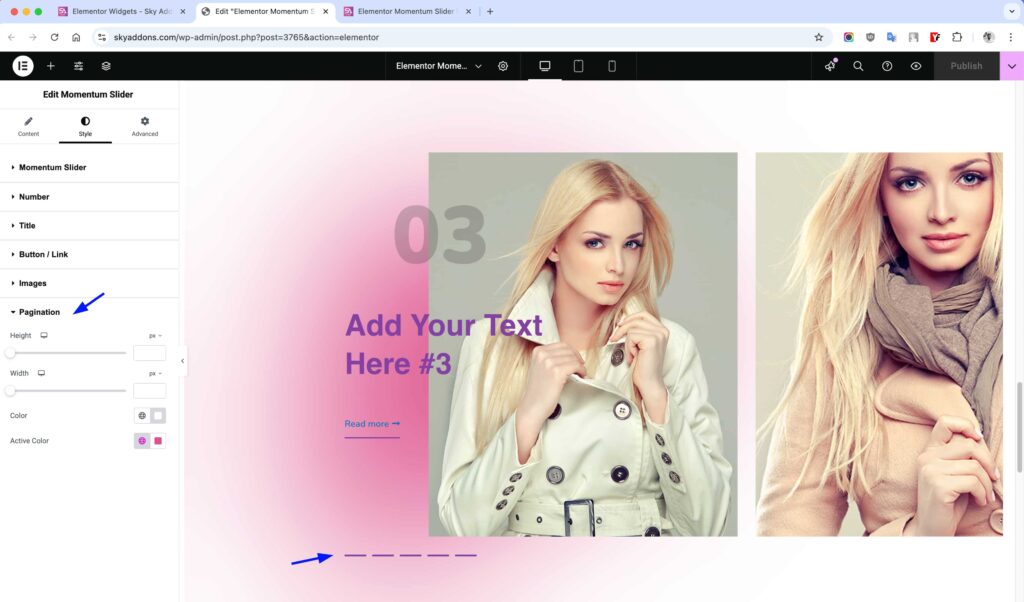Open the browser tab search dropdown

pos(1012,11)
